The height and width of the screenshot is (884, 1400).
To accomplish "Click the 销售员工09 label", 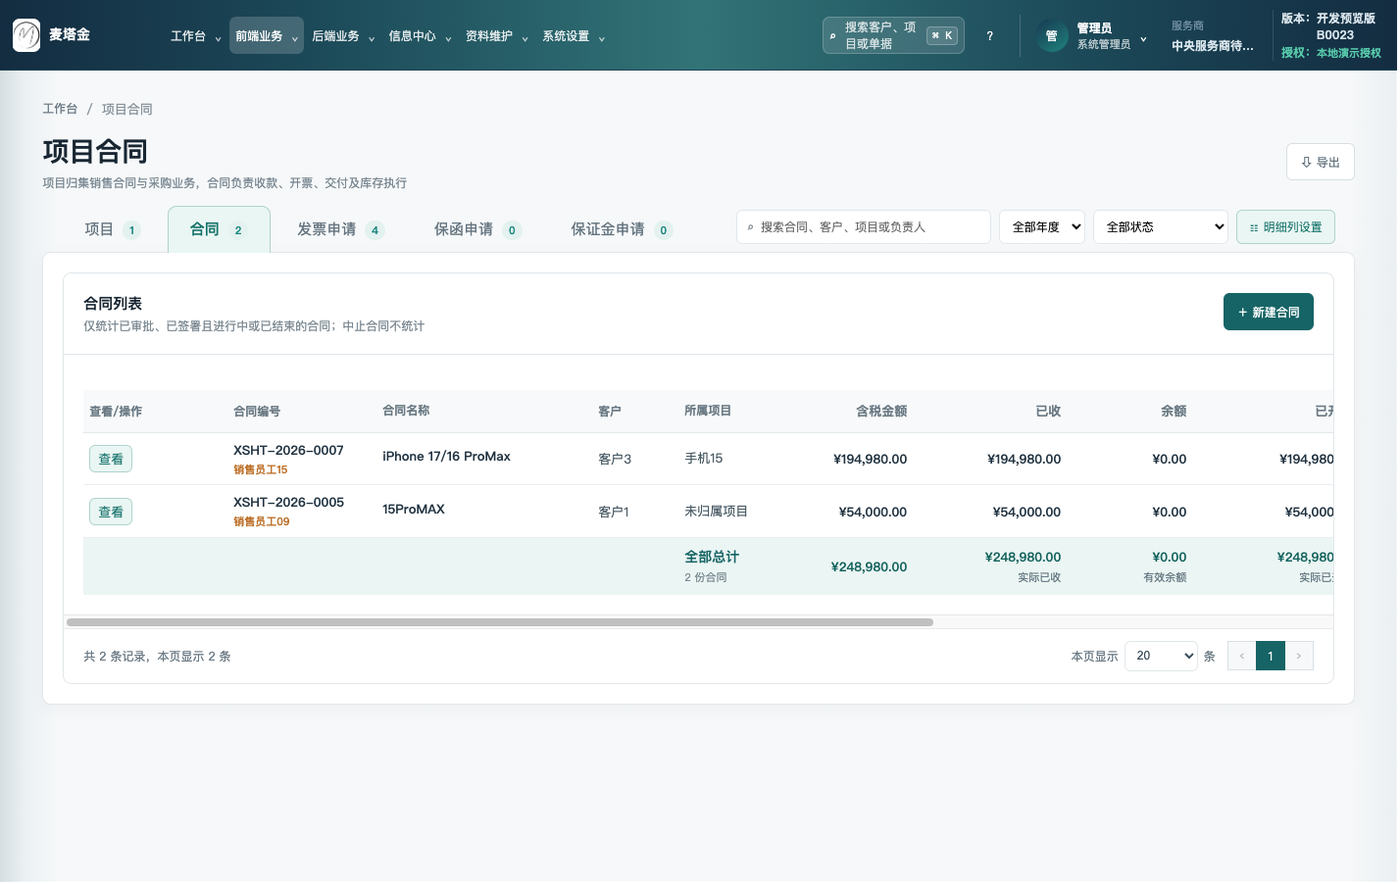I will pos(262,522).
